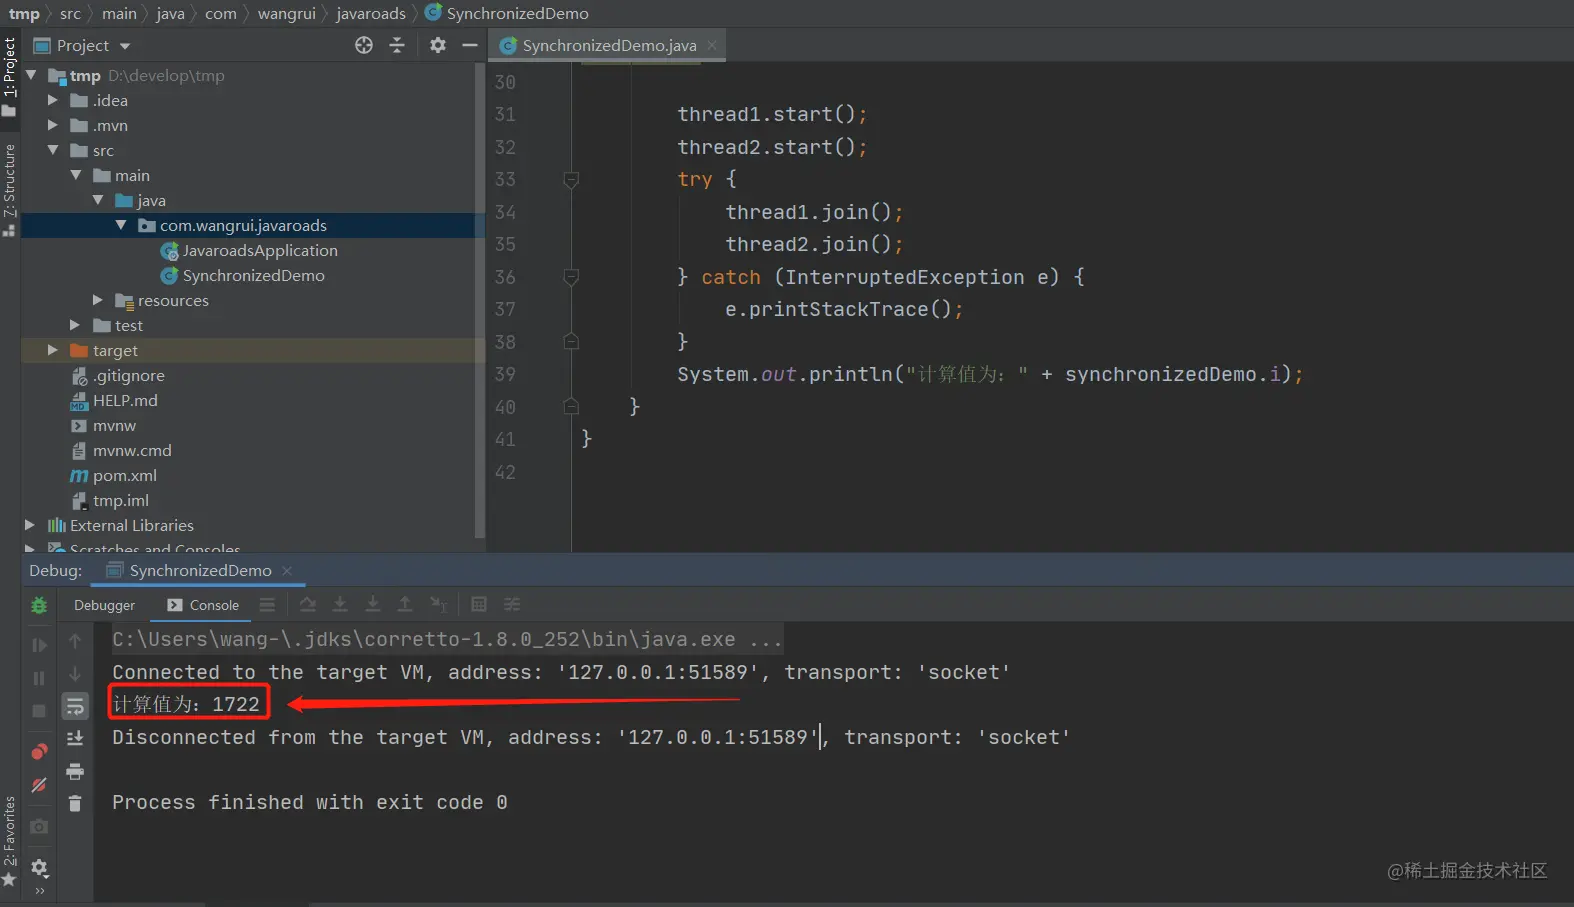Click Trace Current Stream Chain icon
This screenshot has height=907, width=1574.
[x=512, y=604]
